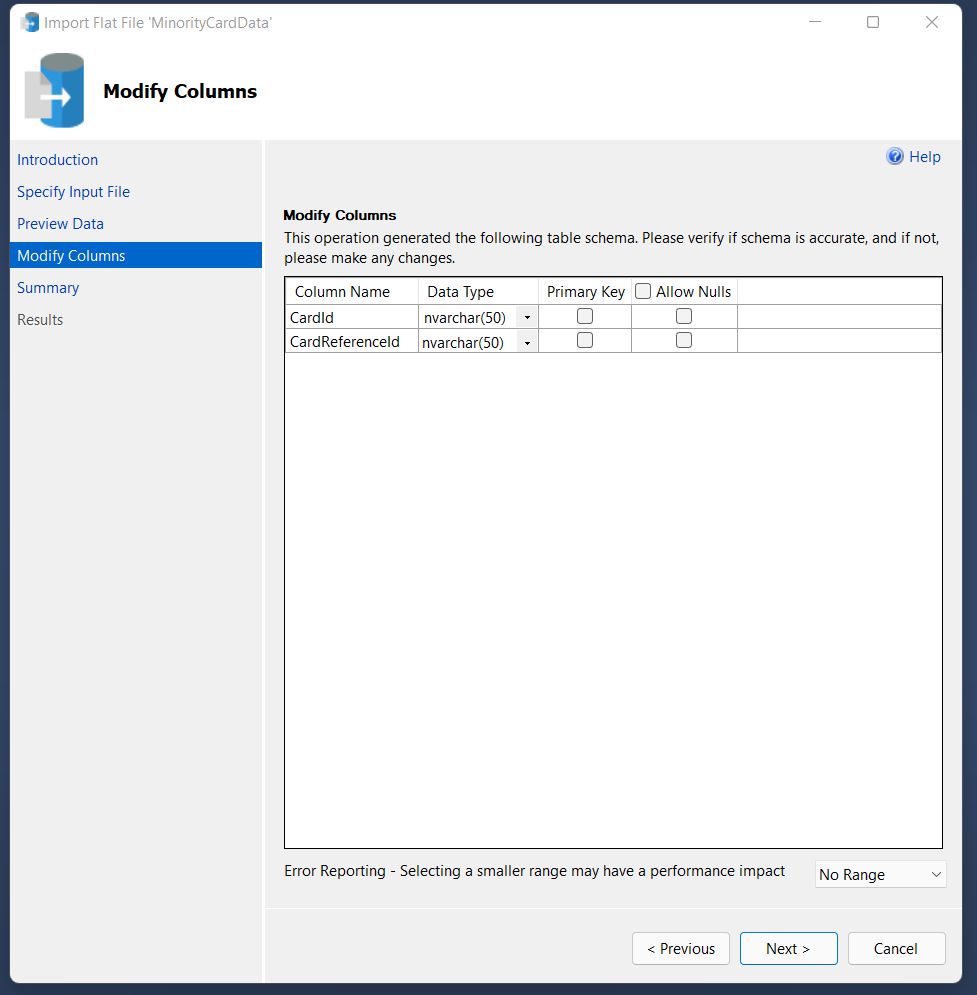Go to the Preview Data step
This screenshot has height=995, width=977.
click(x=60, y=224)
